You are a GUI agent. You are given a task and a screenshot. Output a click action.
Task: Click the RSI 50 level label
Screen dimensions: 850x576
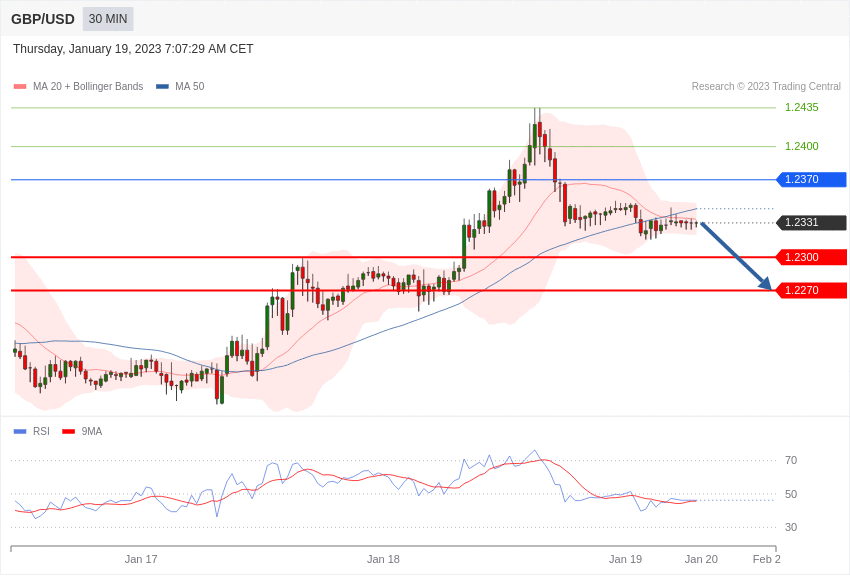pos(791,494)
